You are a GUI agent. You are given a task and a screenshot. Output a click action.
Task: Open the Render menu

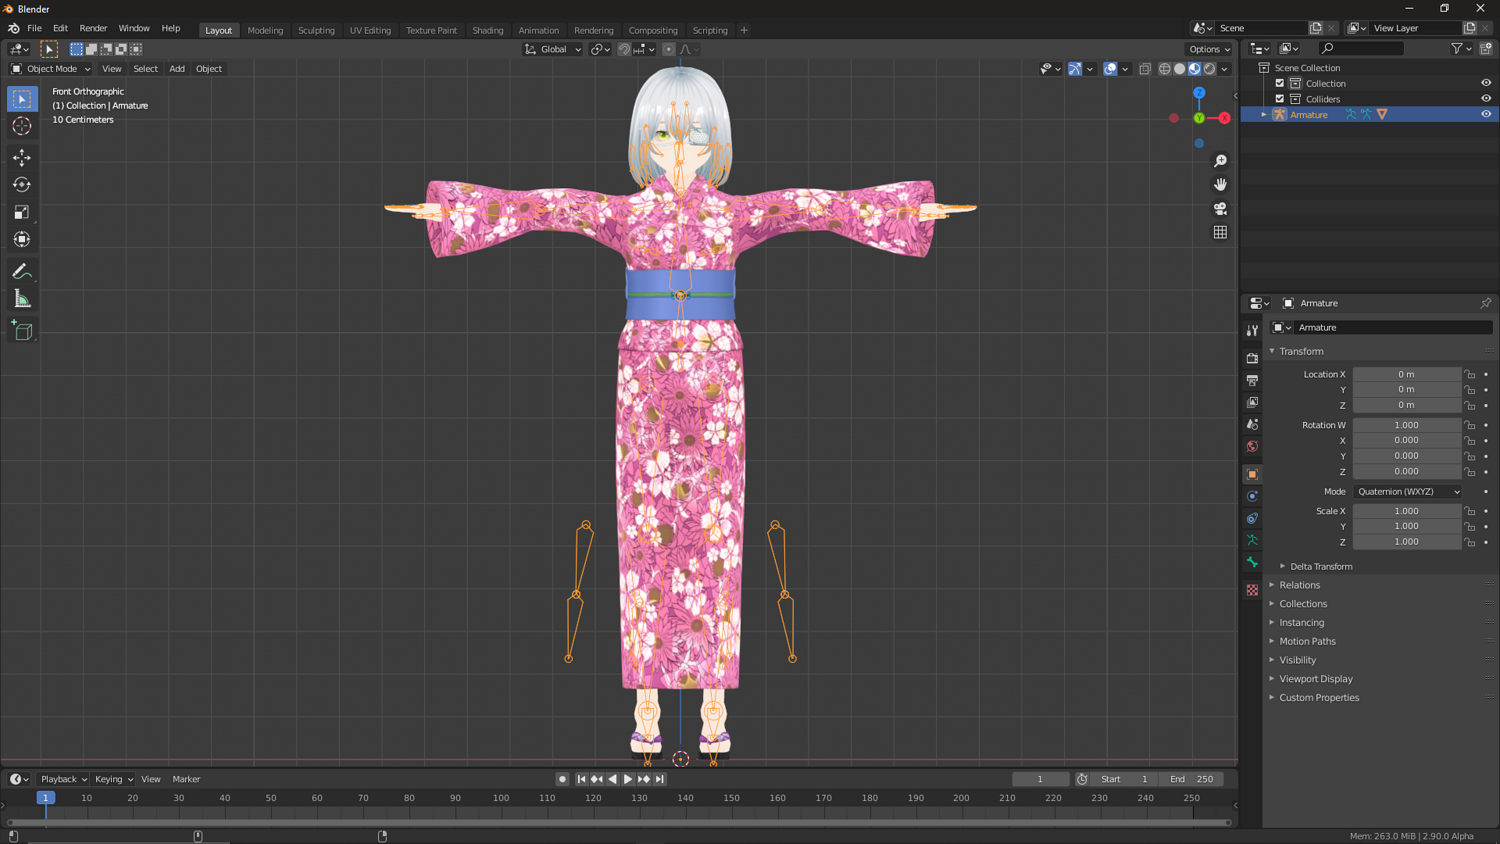(x=93, y=29)
